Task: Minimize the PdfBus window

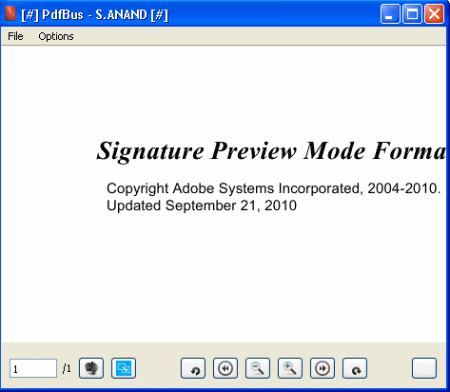Action: pyautogui.click(x=390, y=14)
